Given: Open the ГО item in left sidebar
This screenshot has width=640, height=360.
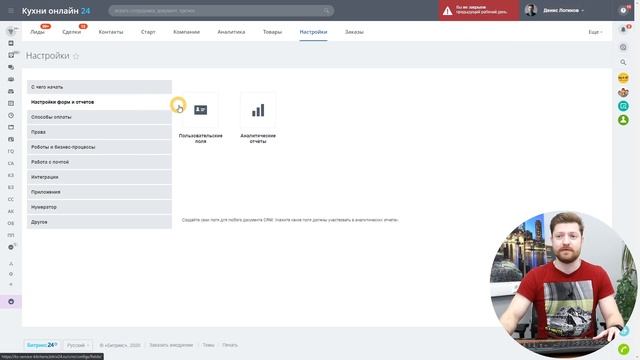Looking at the screenshot, I should coord(11,151).
